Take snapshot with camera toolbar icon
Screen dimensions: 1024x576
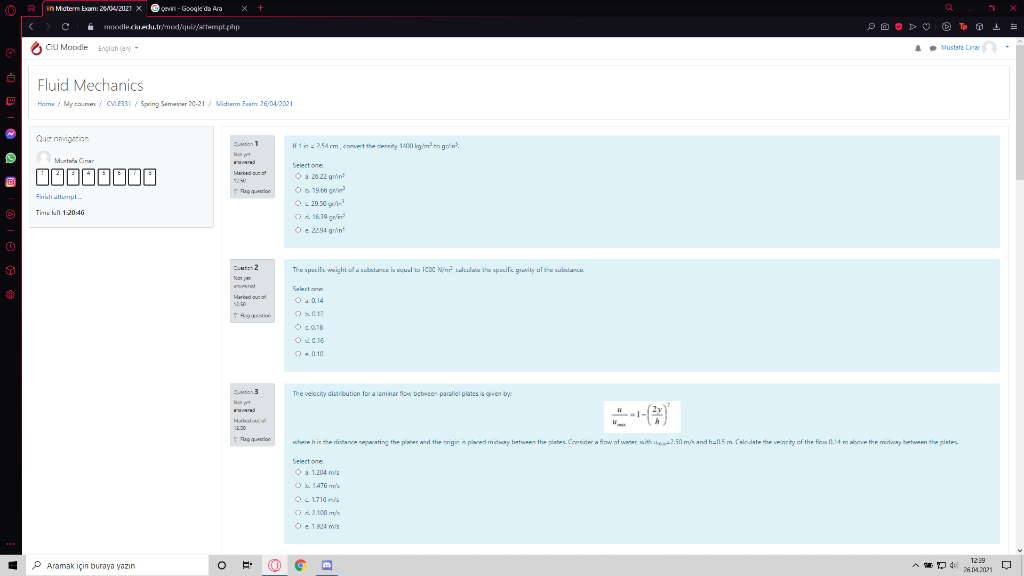(884, 27)
